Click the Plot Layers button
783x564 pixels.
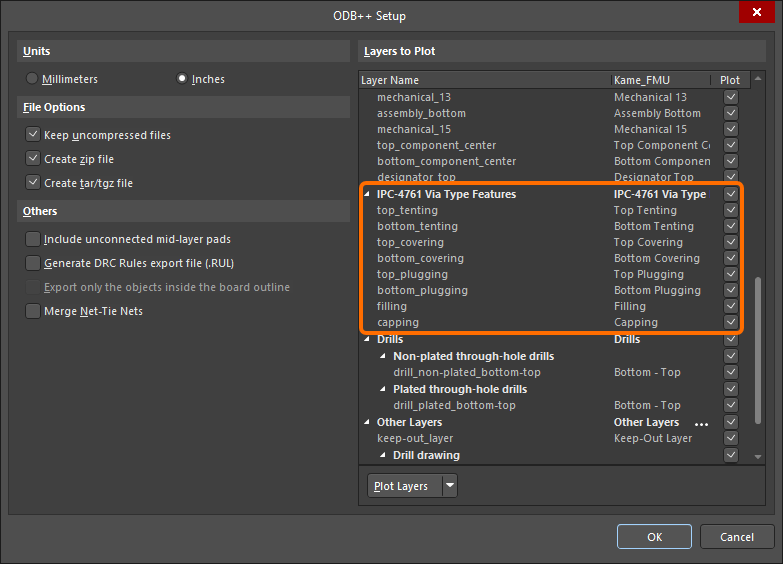[401, 486]
